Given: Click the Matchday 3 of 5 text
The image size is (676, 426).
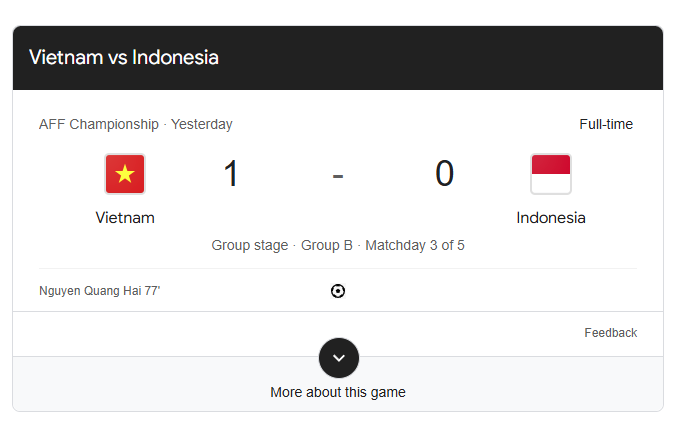Looking at the screenshot, I should [415, 245].
